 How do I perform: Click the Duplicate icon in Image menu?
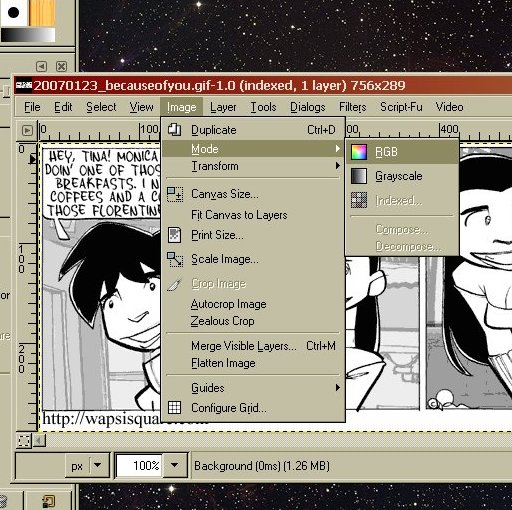(174, 130)
